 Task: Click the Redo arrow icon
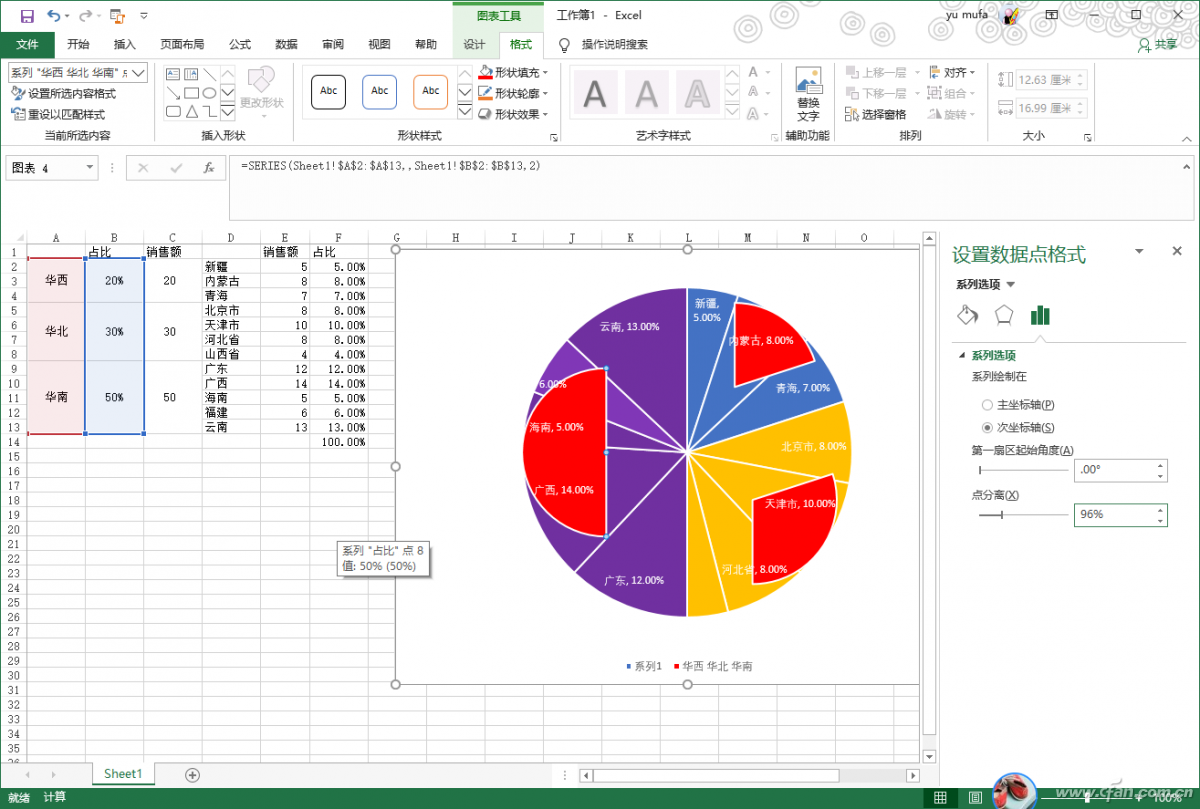point(85,16)
